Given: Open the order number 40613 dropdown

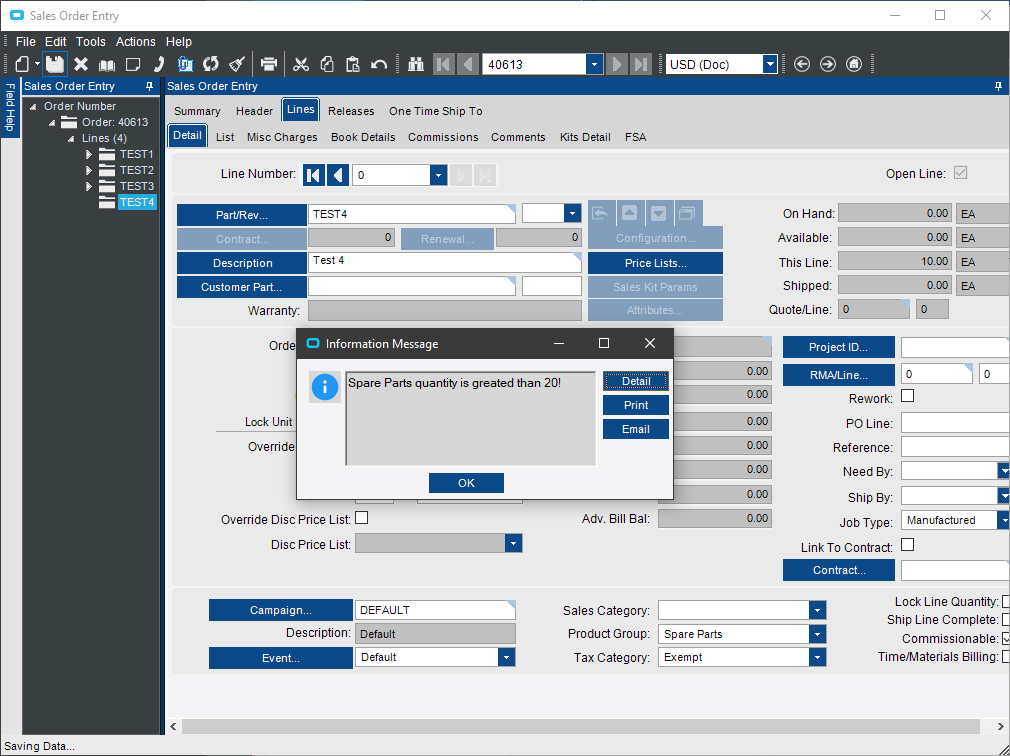Looking at the screenshot, I should 594,64.
